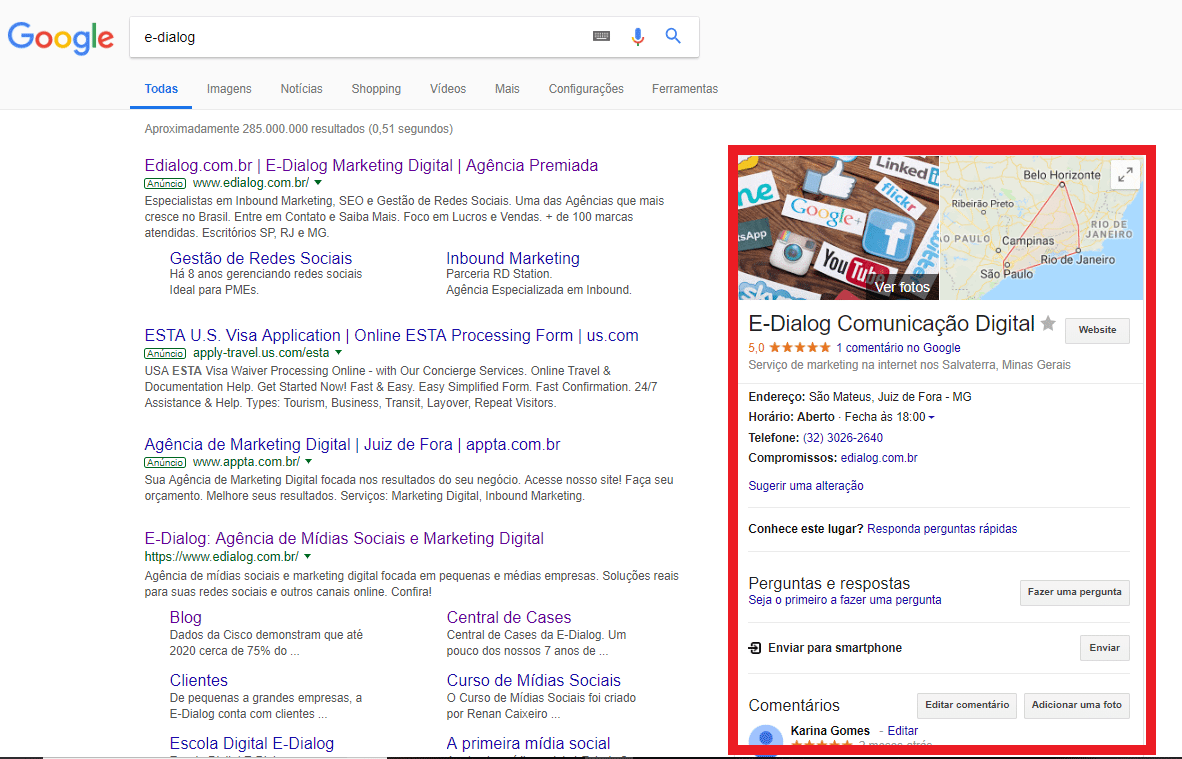Open Sugerir uma alteração link

click(806, 486)
